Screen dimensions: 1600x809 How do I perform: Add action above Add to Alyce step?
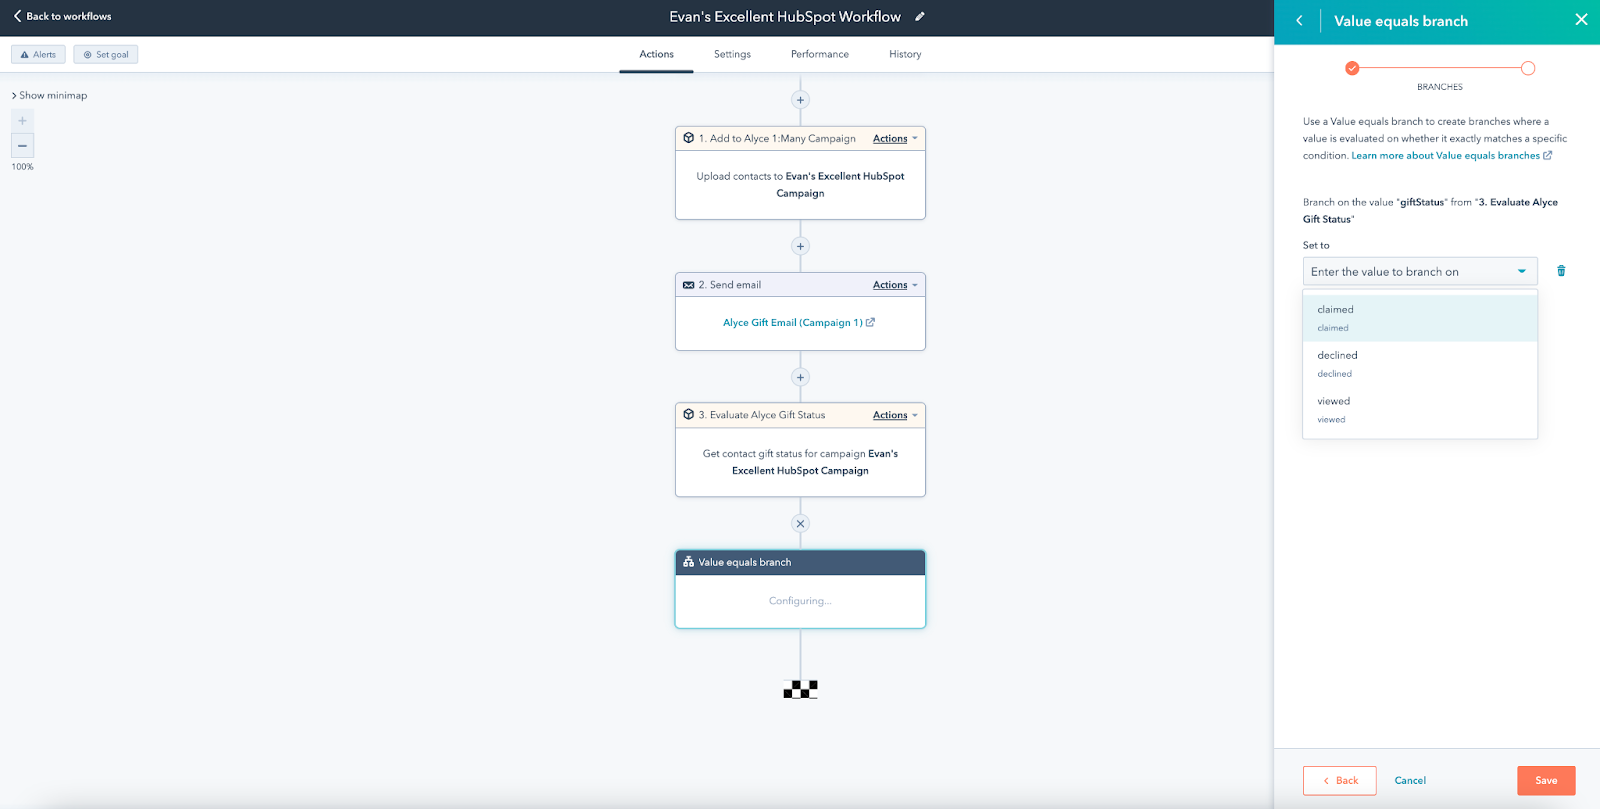[800, 100]
